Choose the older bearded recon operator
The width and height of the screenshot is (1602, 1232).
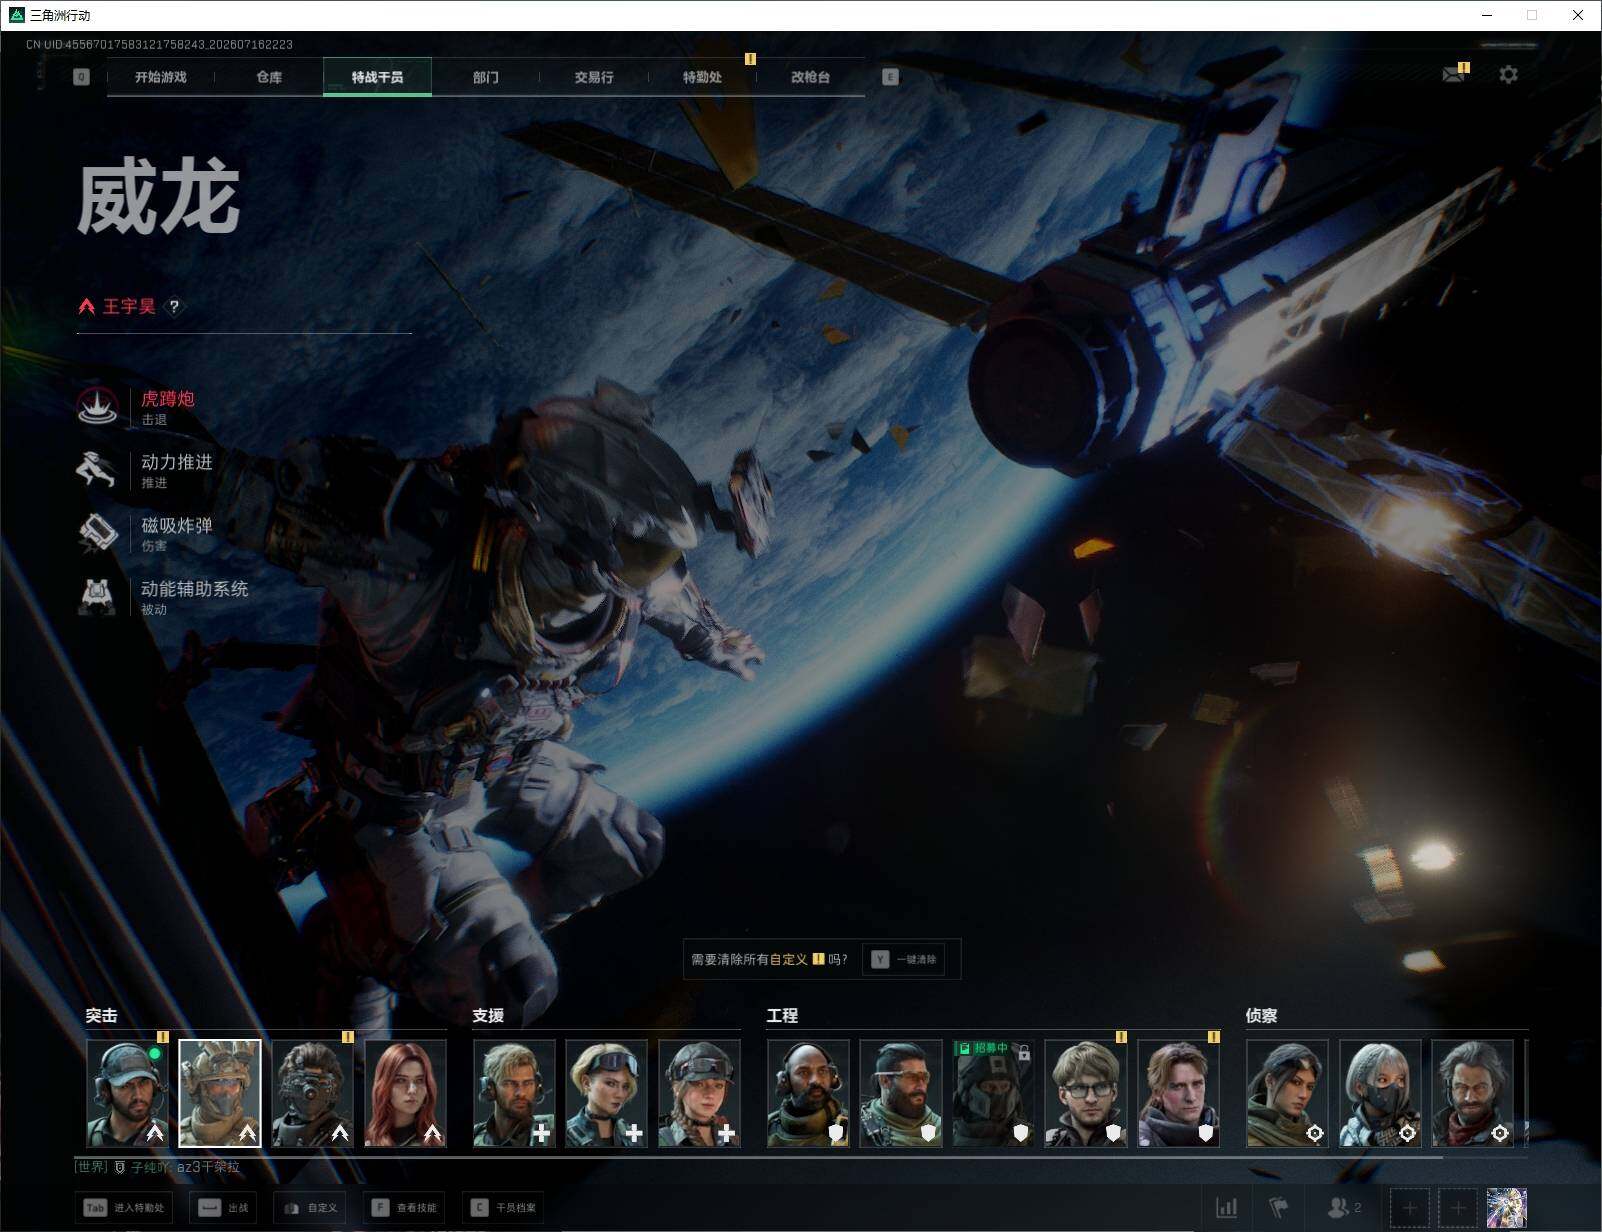coord(1473,1093)
